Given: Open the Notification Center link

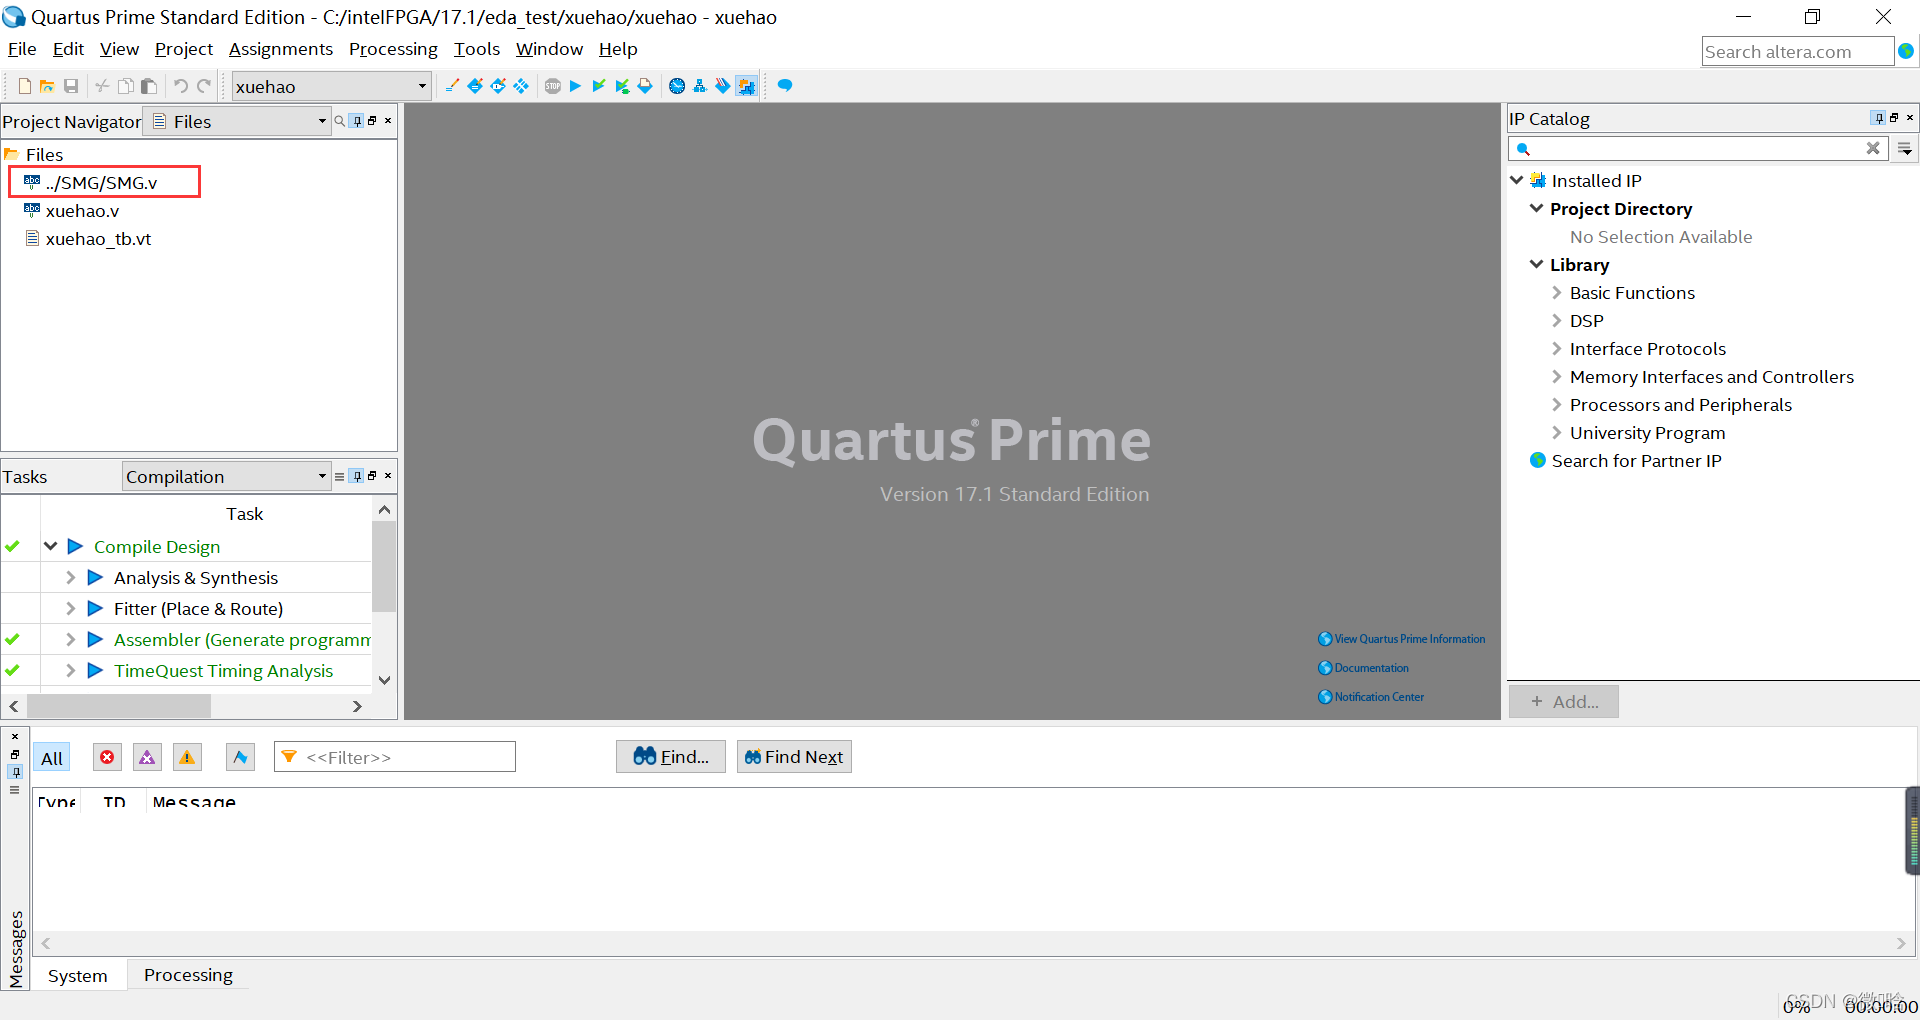Looking at the screenshot, I should coord(1371,697).
